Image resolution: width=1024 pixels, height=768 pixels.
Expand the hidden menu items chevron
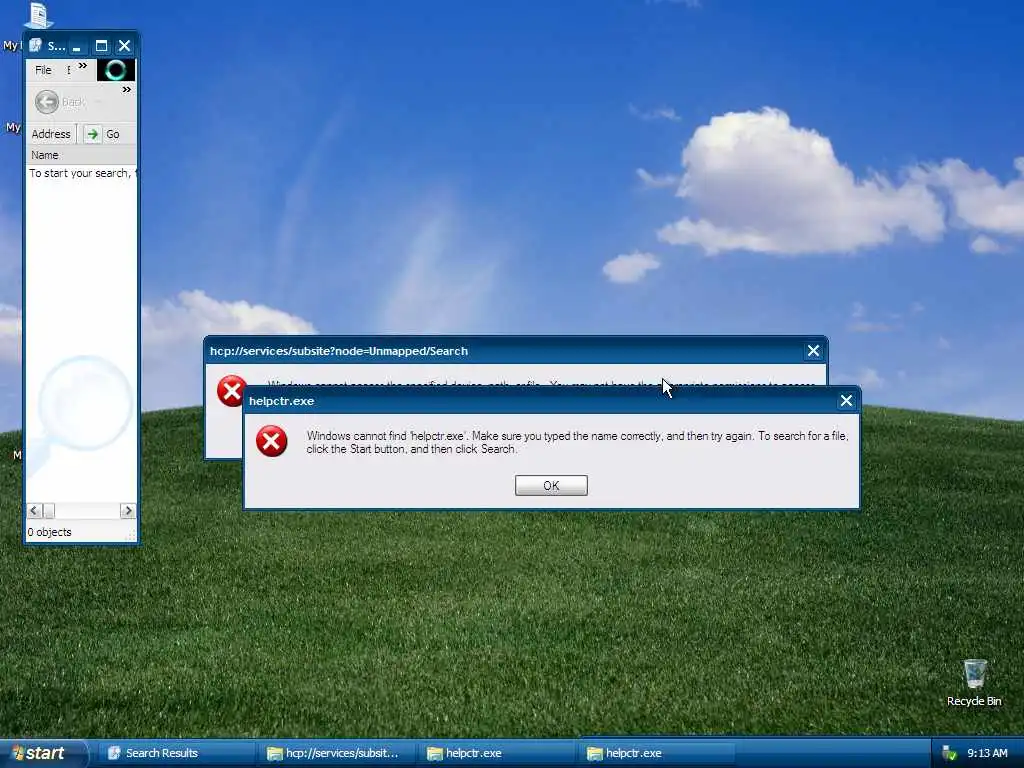click(x=83, y=65)
